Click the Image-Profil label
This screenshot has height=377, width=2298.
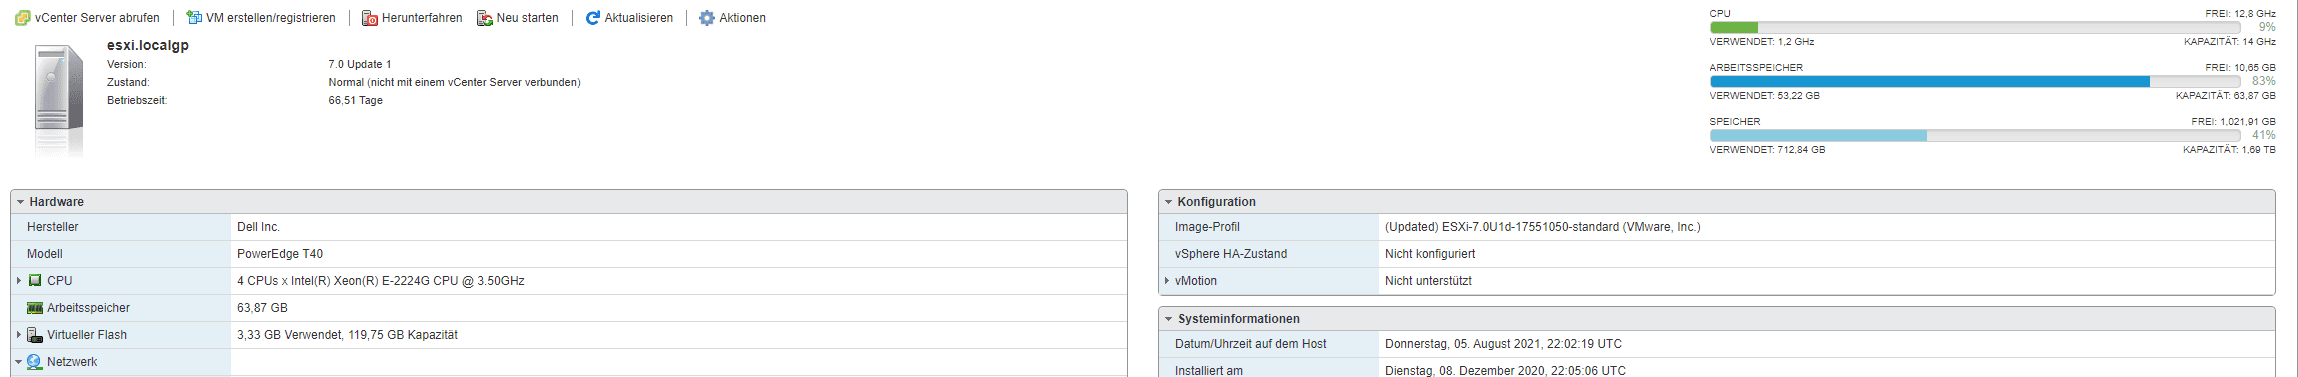coord(1207,227)
